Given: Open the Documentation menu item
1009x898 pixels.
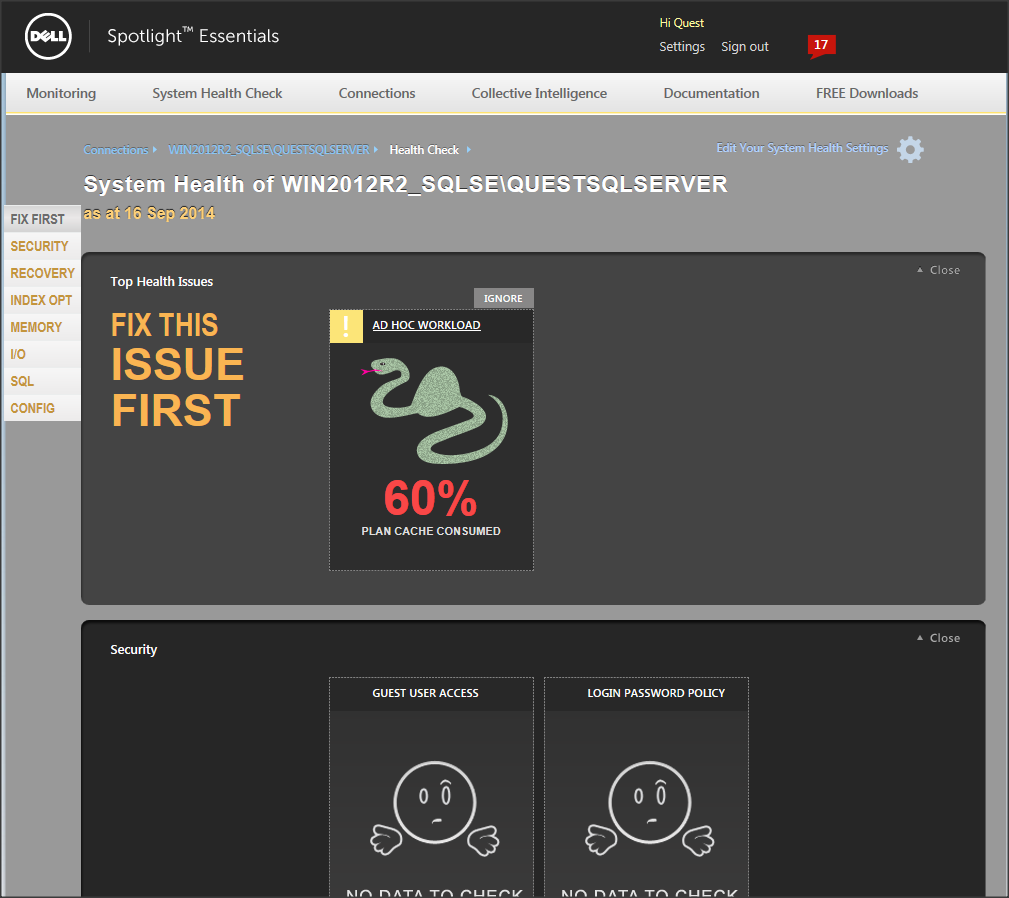Looking at the screenshot, I should tap(711, 93).
